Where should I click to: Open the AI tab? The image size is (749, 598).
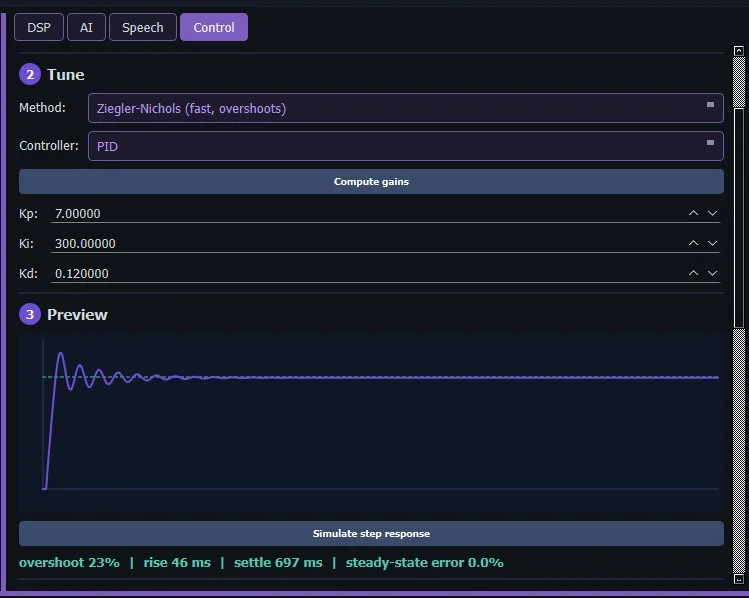pos(86,27)
